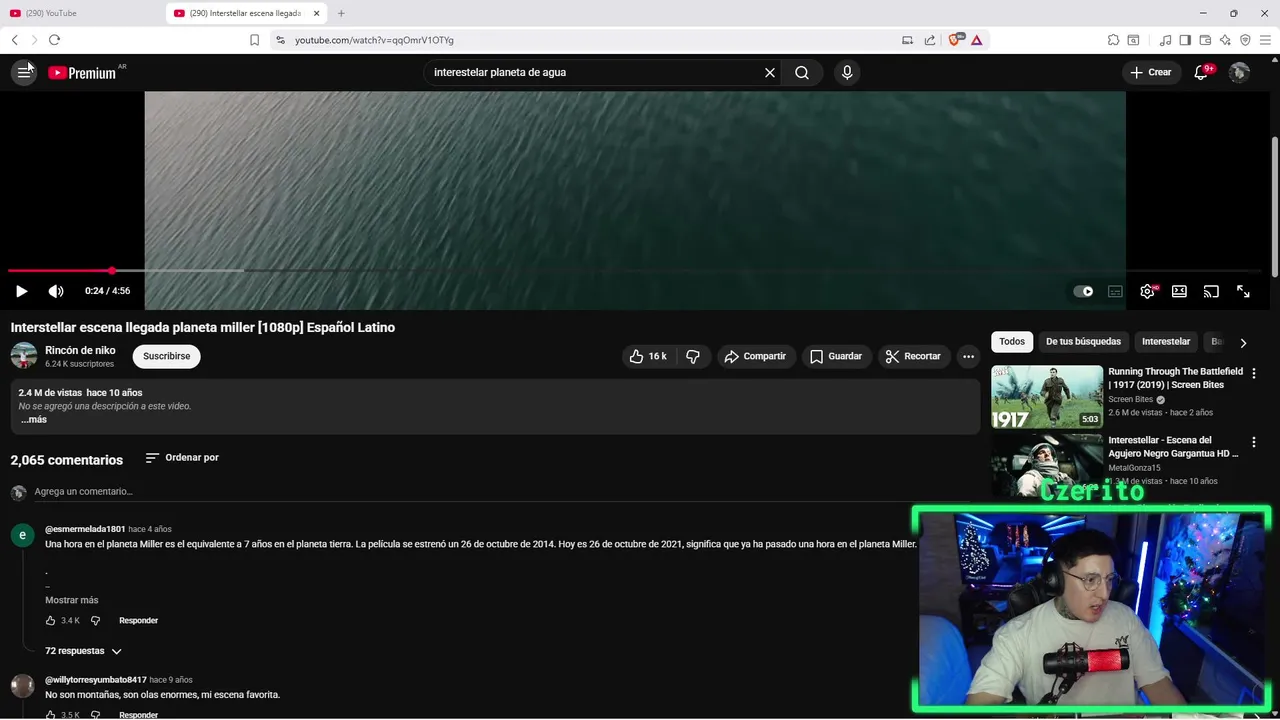Click the red progress scrubber handle
1280x720 pixels.
pos(112,270)
